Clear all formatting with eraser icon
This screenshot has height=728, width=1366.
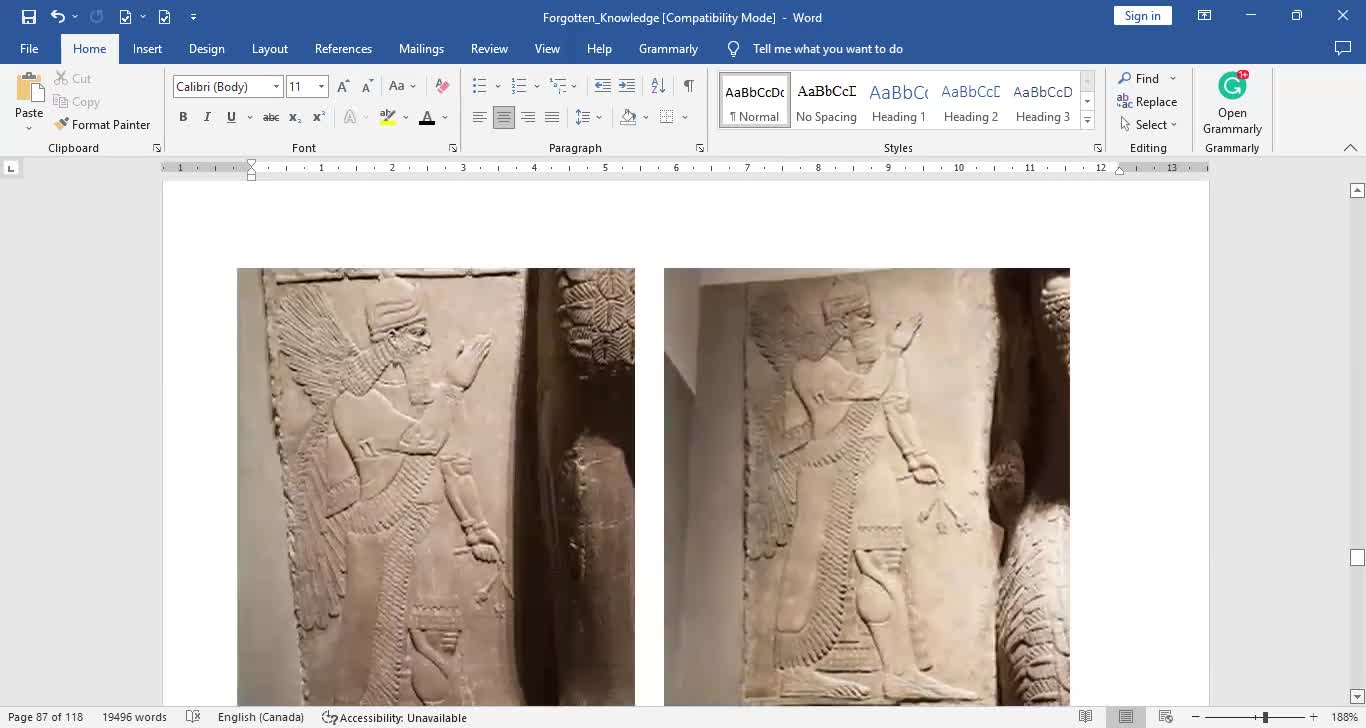tap(442, 87)
